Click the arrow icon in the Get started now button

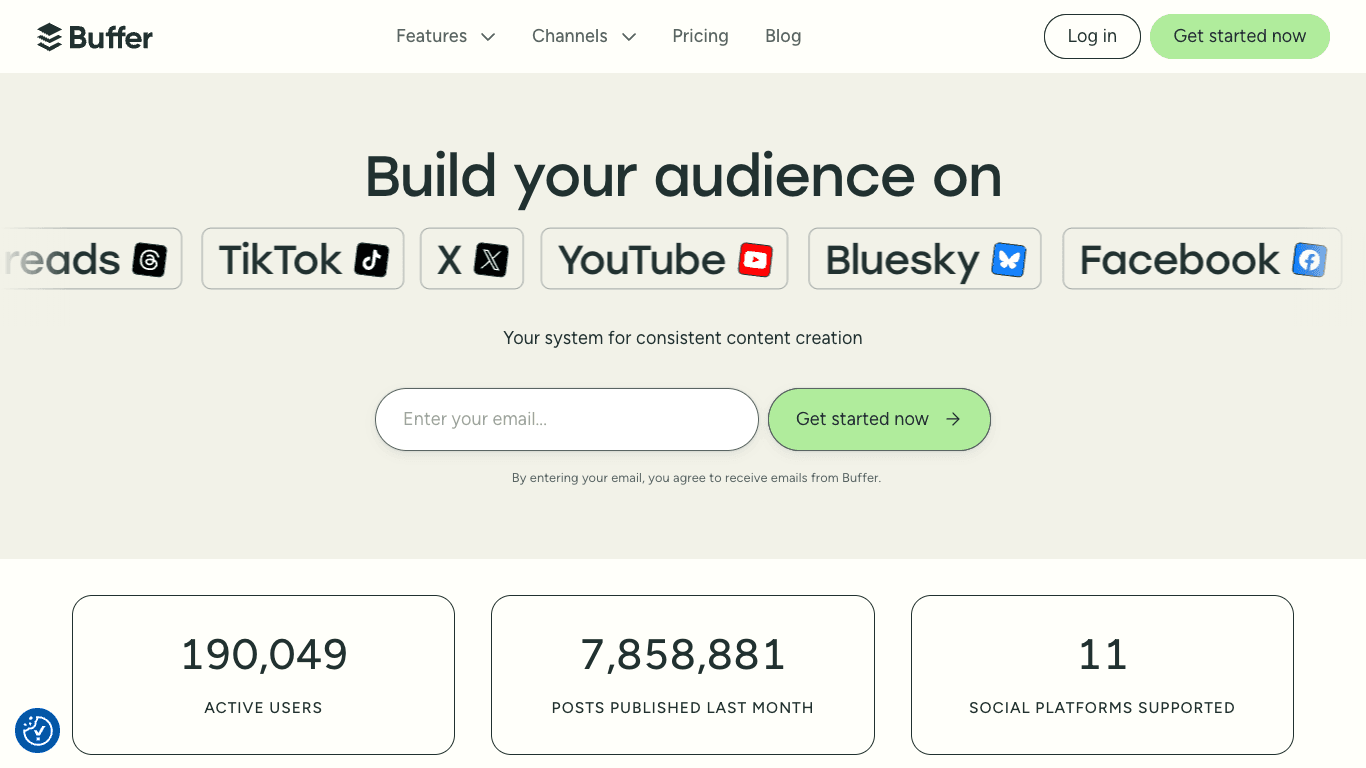[x=953, y=419]
